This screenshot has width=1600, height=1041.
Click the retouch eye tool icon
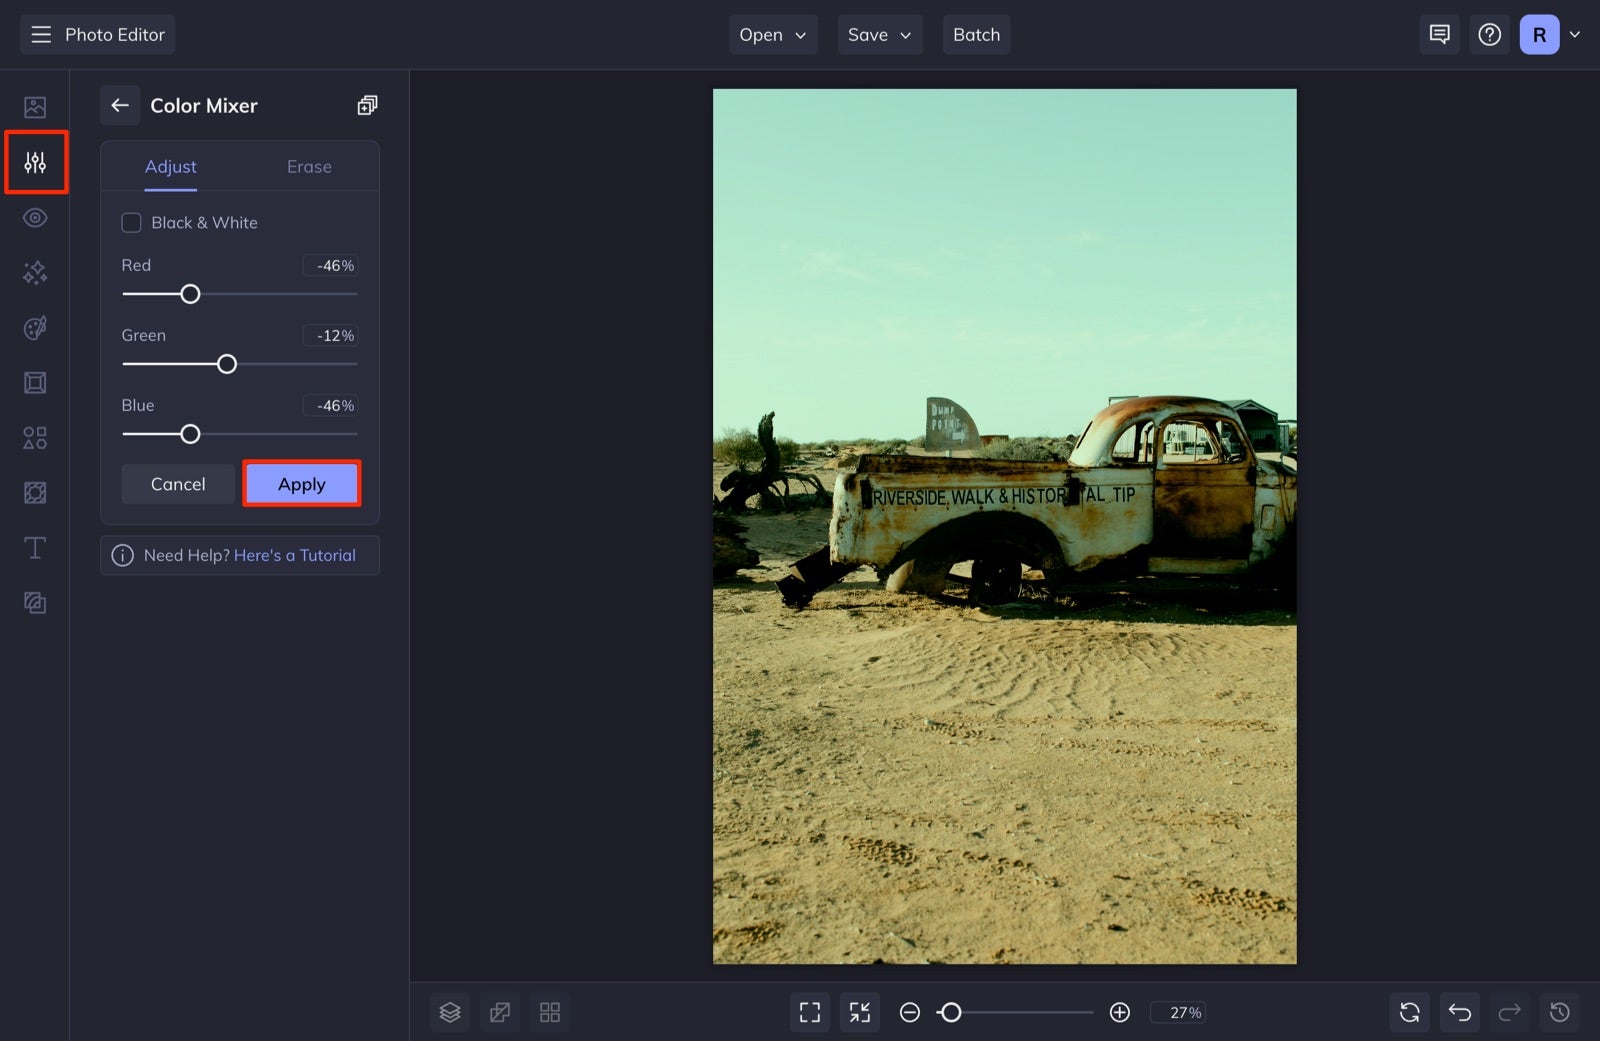(35, 217)
